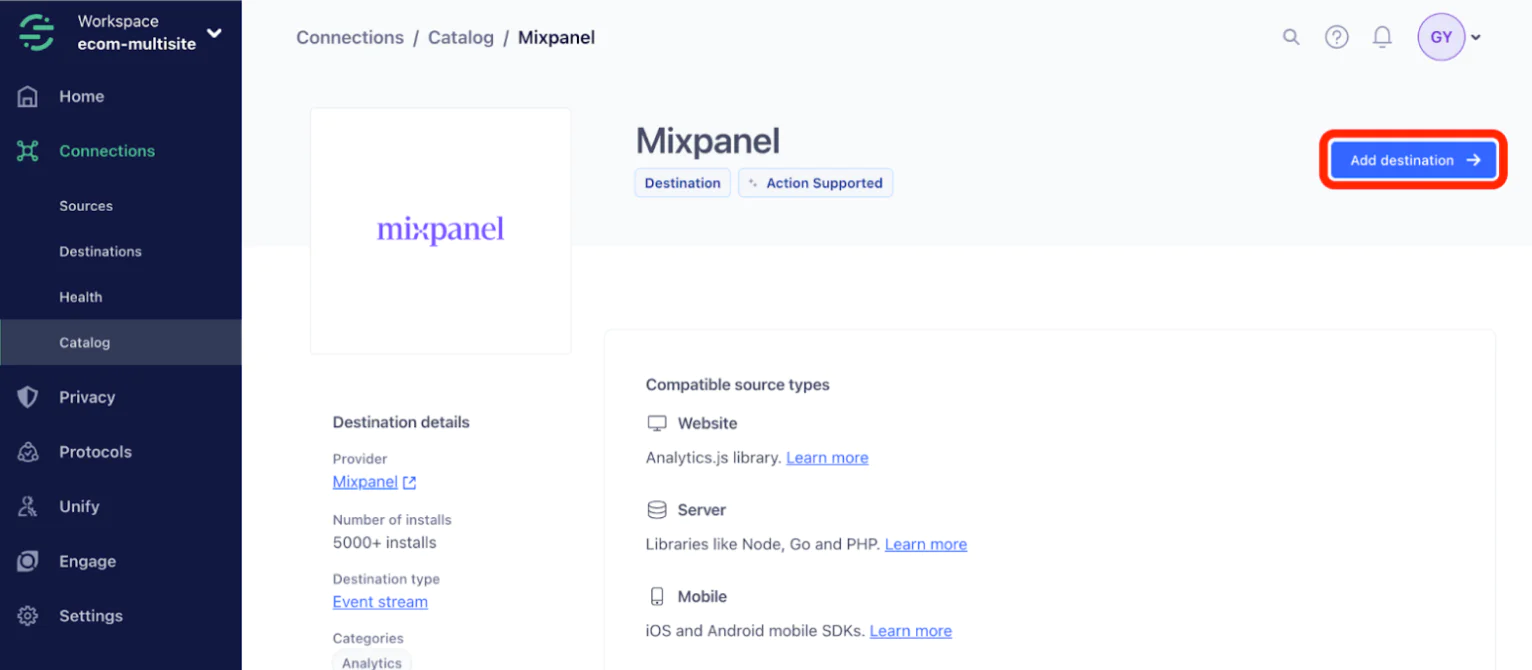Click the Unify person icon

coord(28,507)
